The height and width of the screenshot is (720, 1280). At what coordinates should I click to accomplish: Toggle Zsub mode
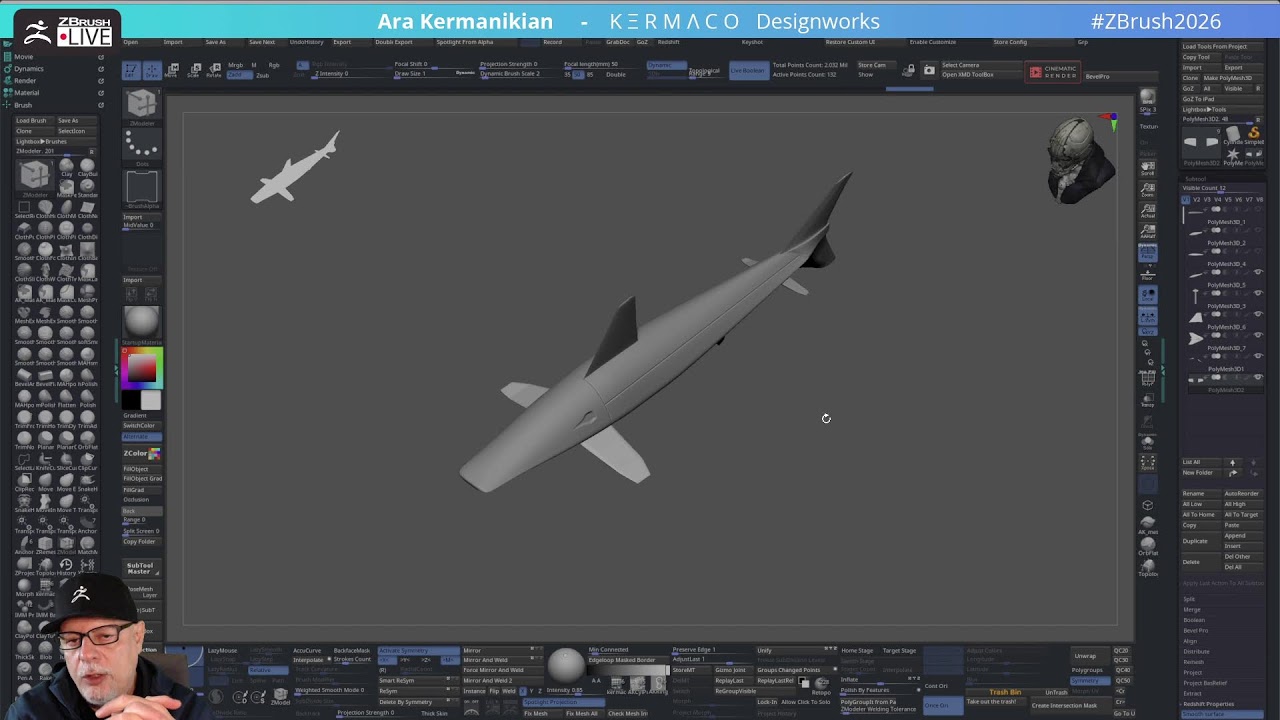click(261, 75)
